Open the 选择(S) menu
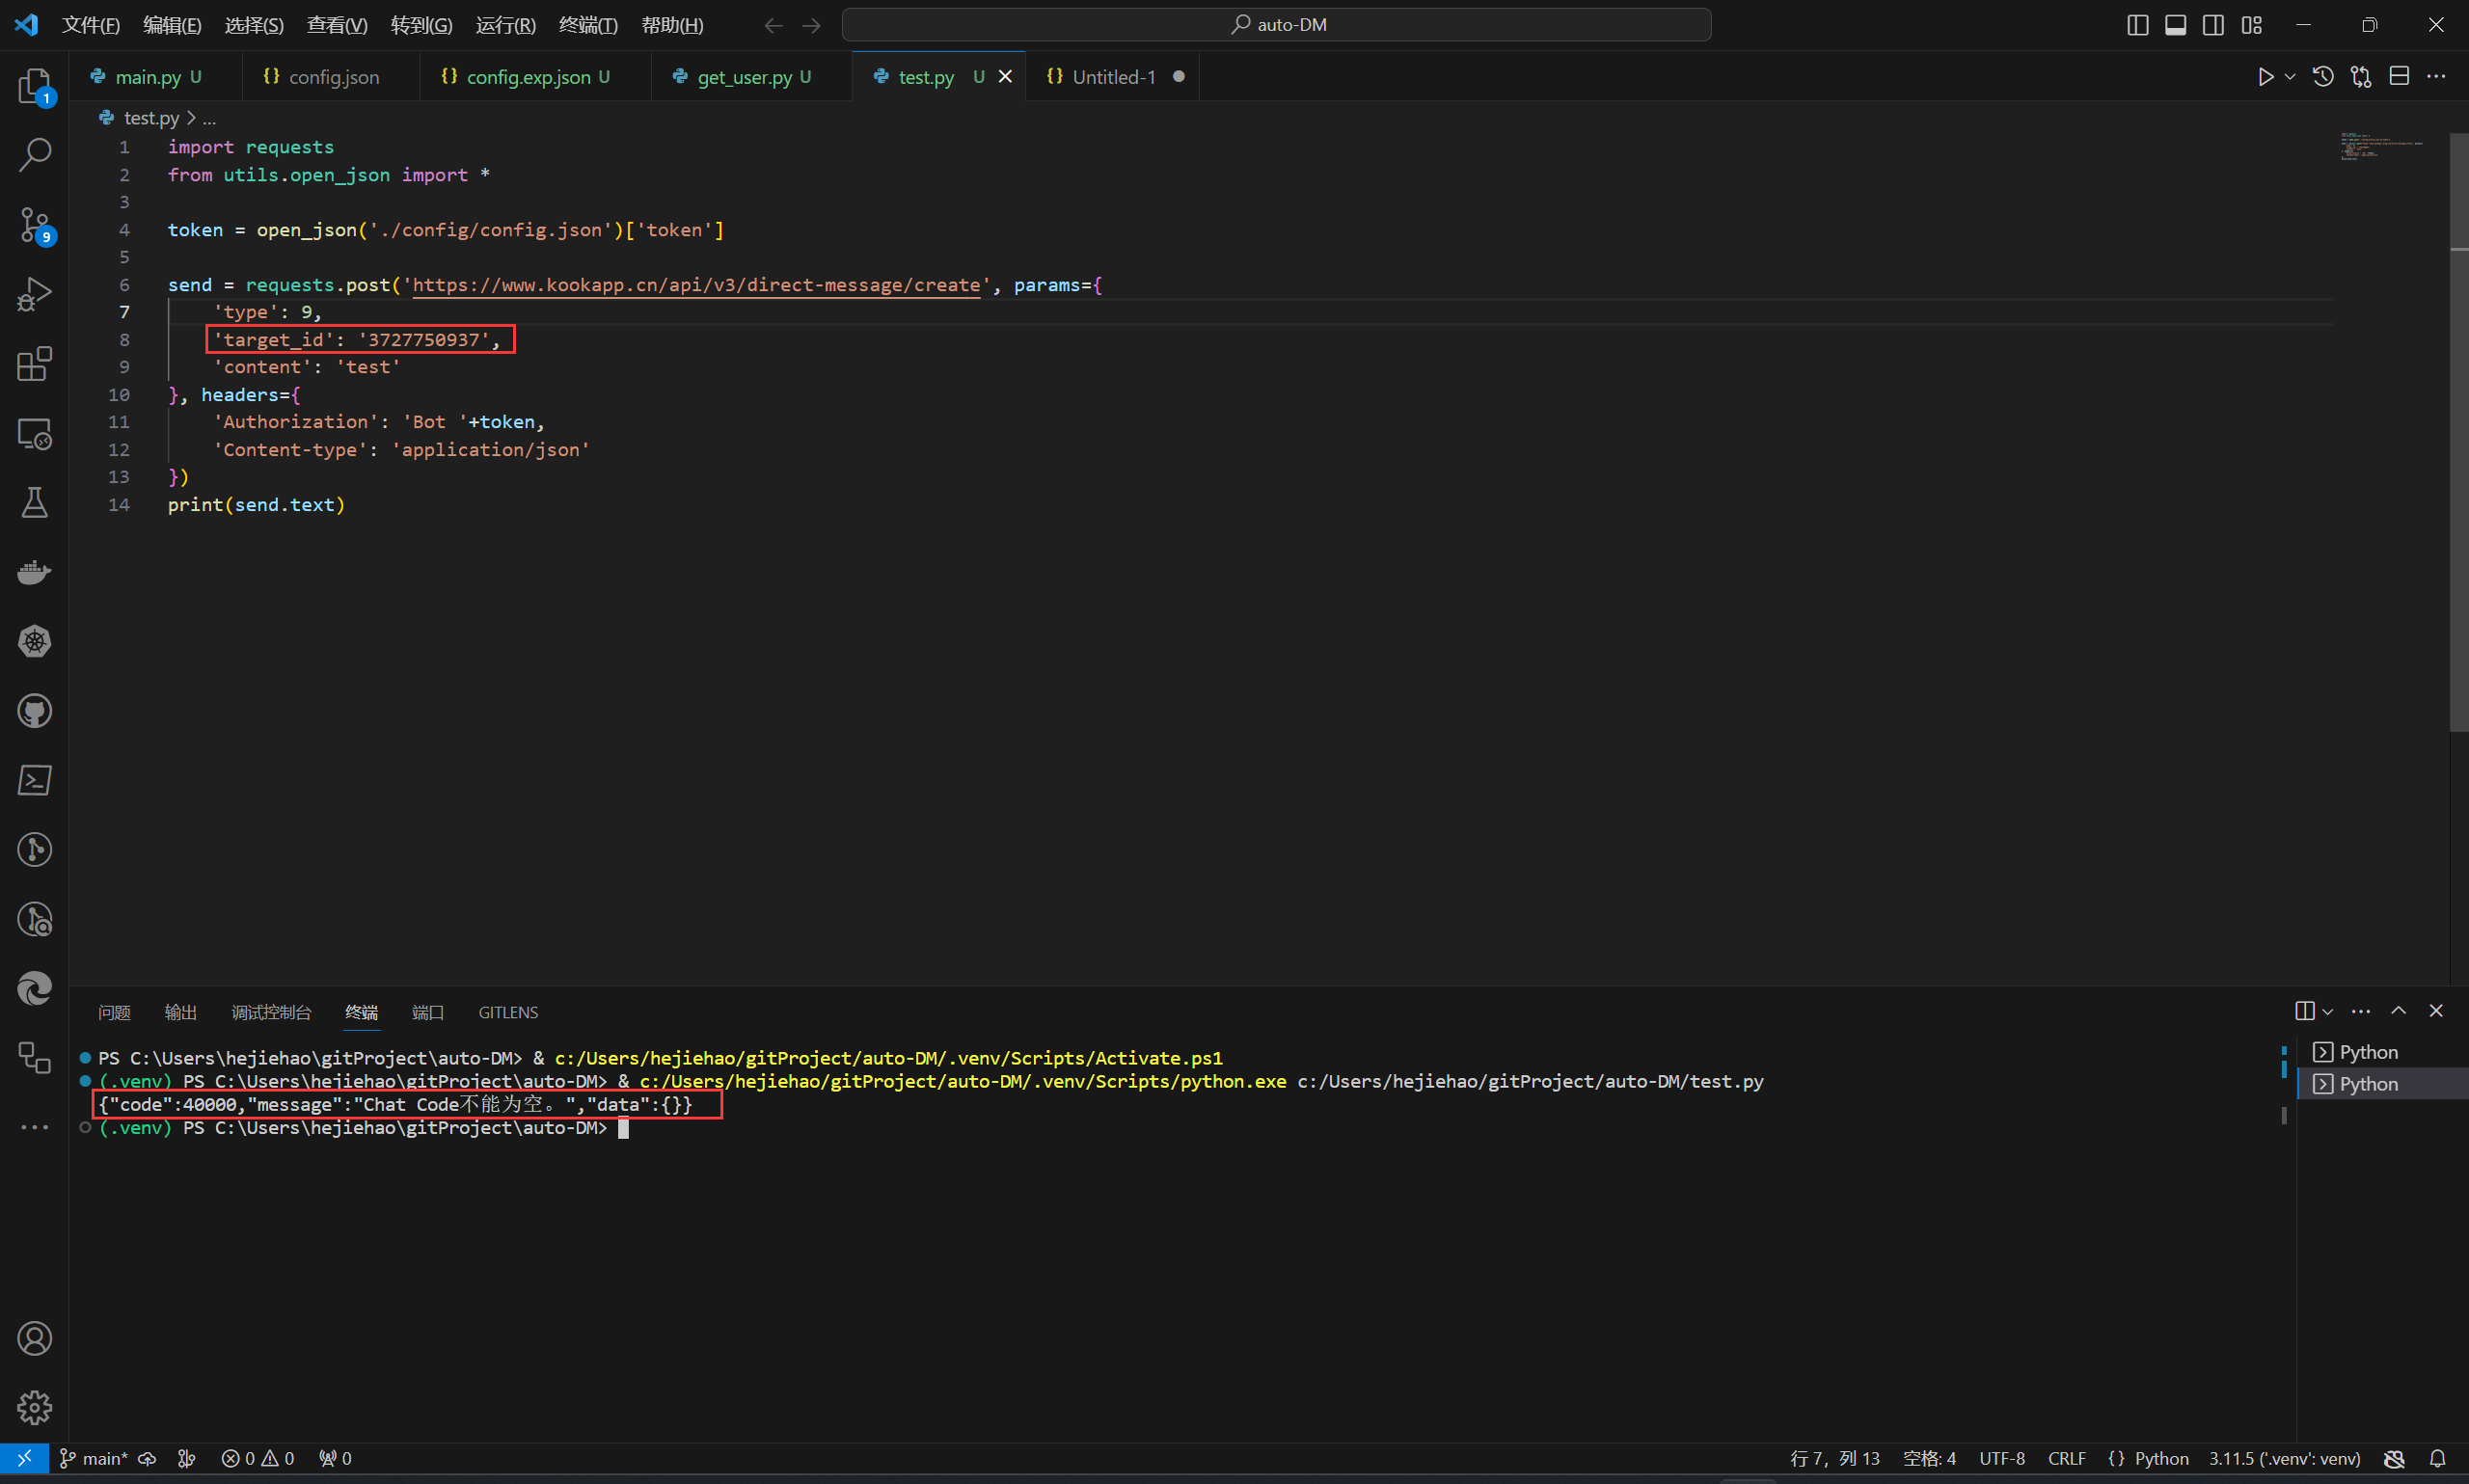 coord(254,25)
